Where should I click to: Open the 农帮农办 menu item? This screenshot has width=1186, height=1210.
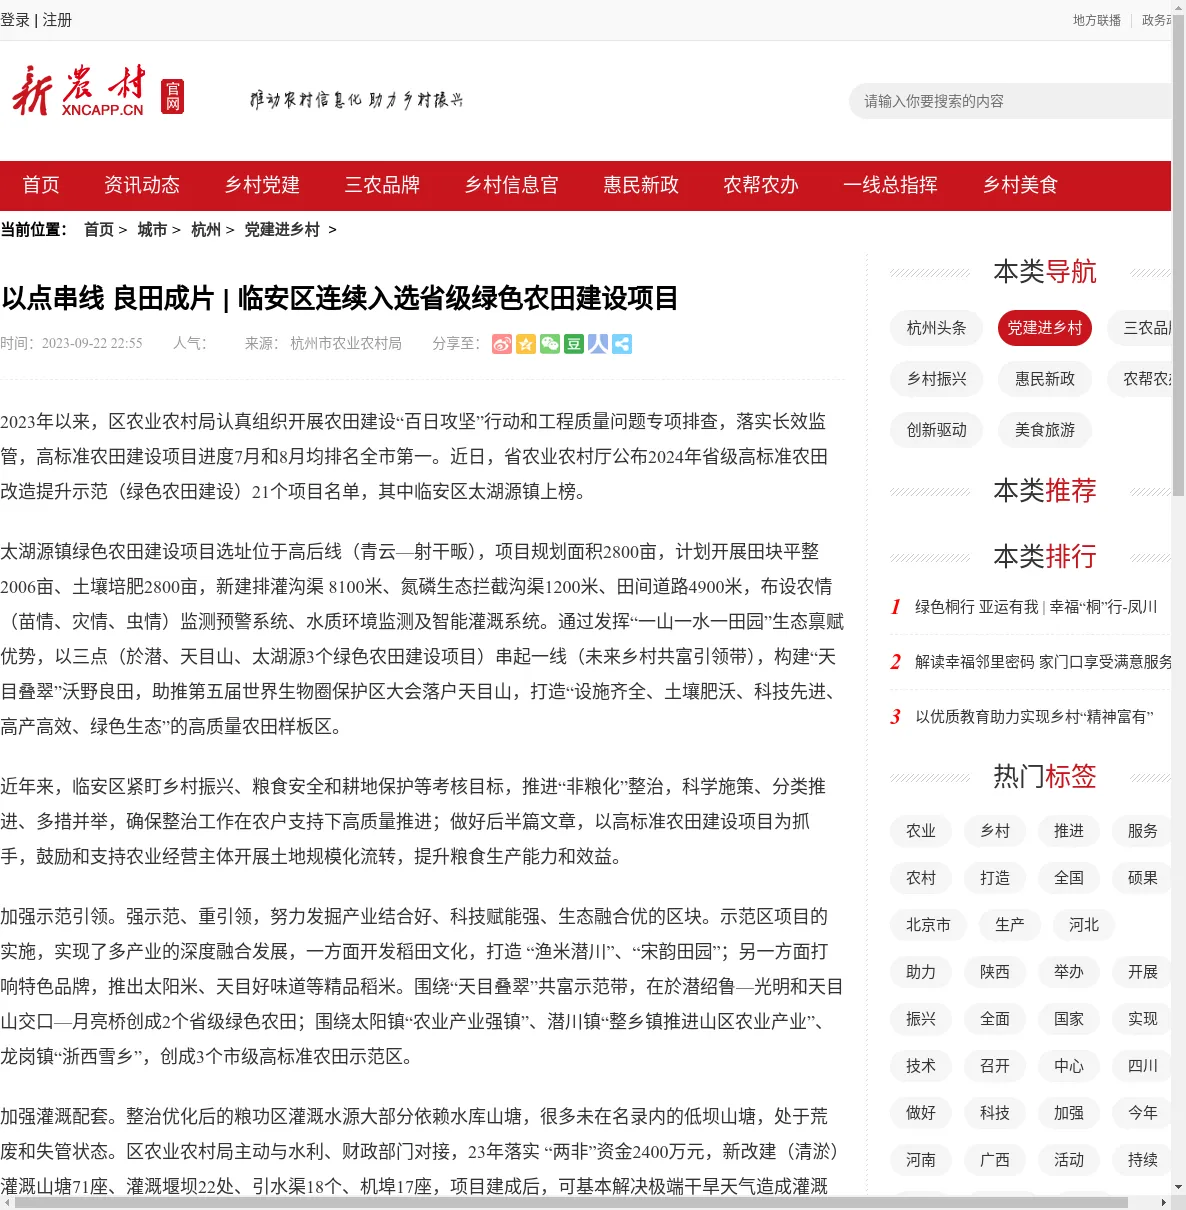[761, 185]
